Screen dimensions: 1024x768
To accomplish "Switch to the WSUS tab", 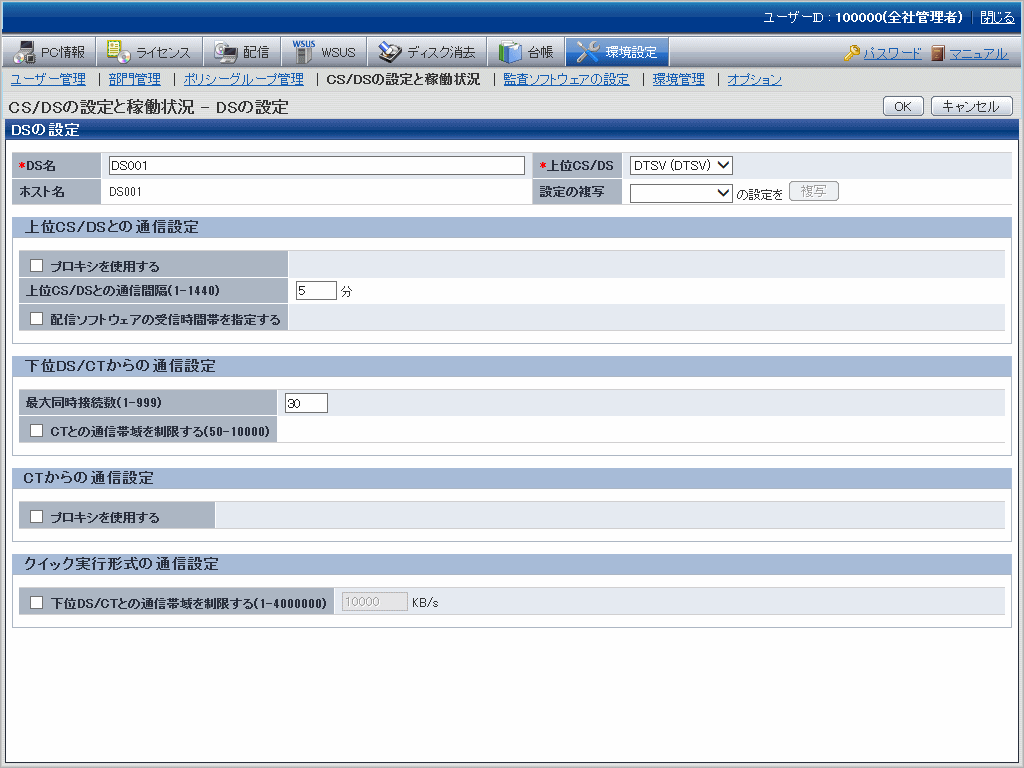I will tap(324, 52).
